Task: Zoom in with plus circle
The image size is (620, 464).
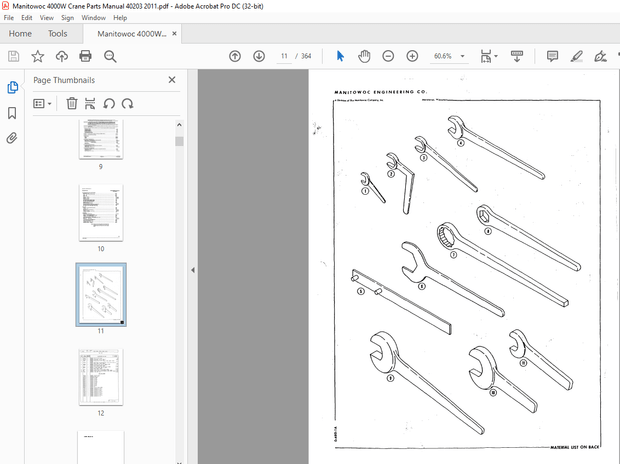Action: [412, 56]
